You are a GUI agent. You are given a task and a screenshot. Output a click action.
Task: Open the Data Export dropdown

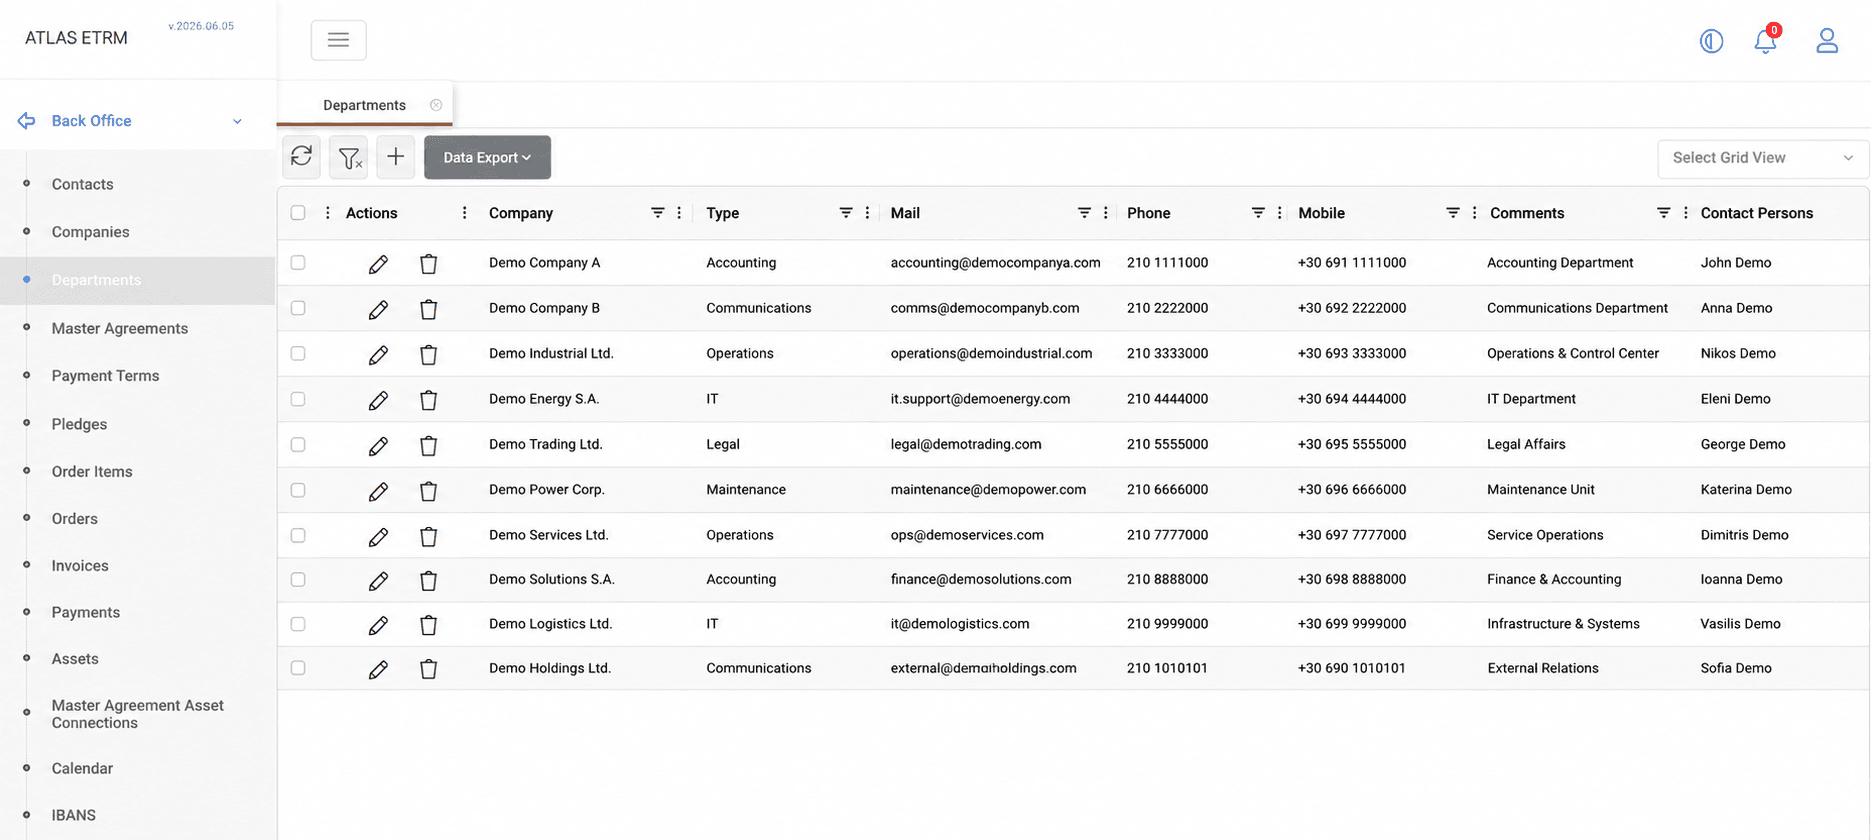point(487,157)
